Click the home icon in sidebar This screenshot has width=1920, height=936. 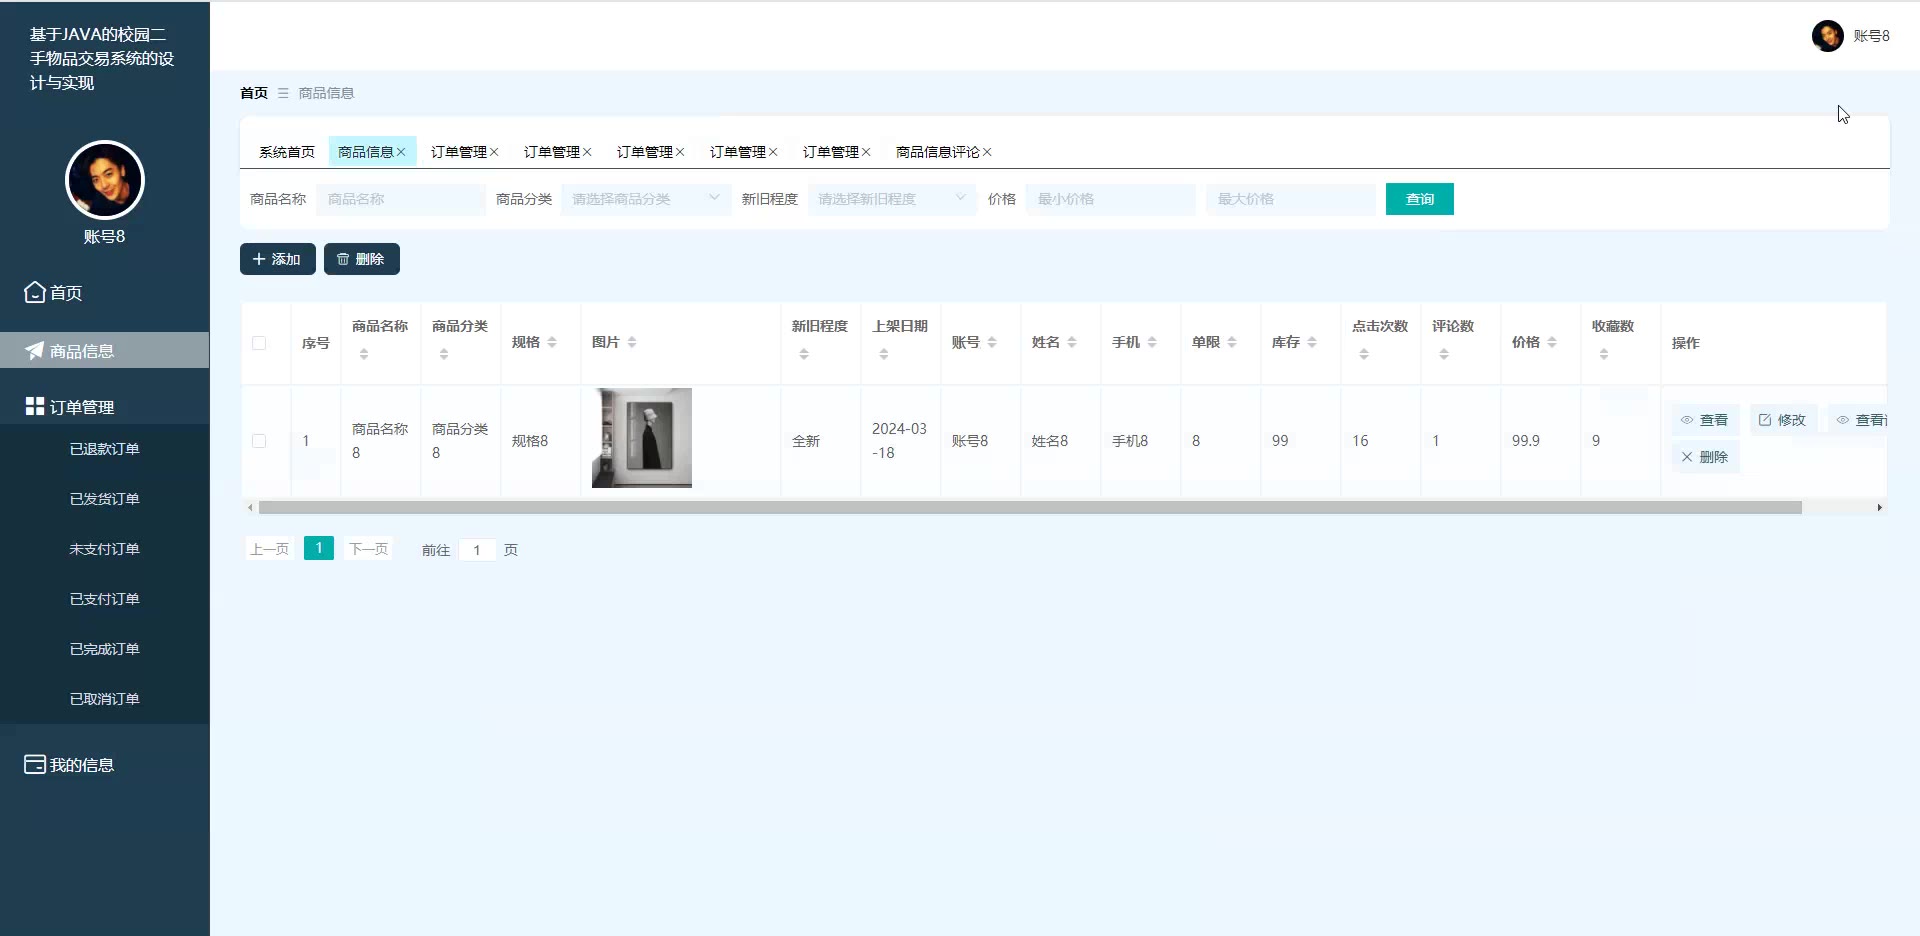[x=35, y=292]
